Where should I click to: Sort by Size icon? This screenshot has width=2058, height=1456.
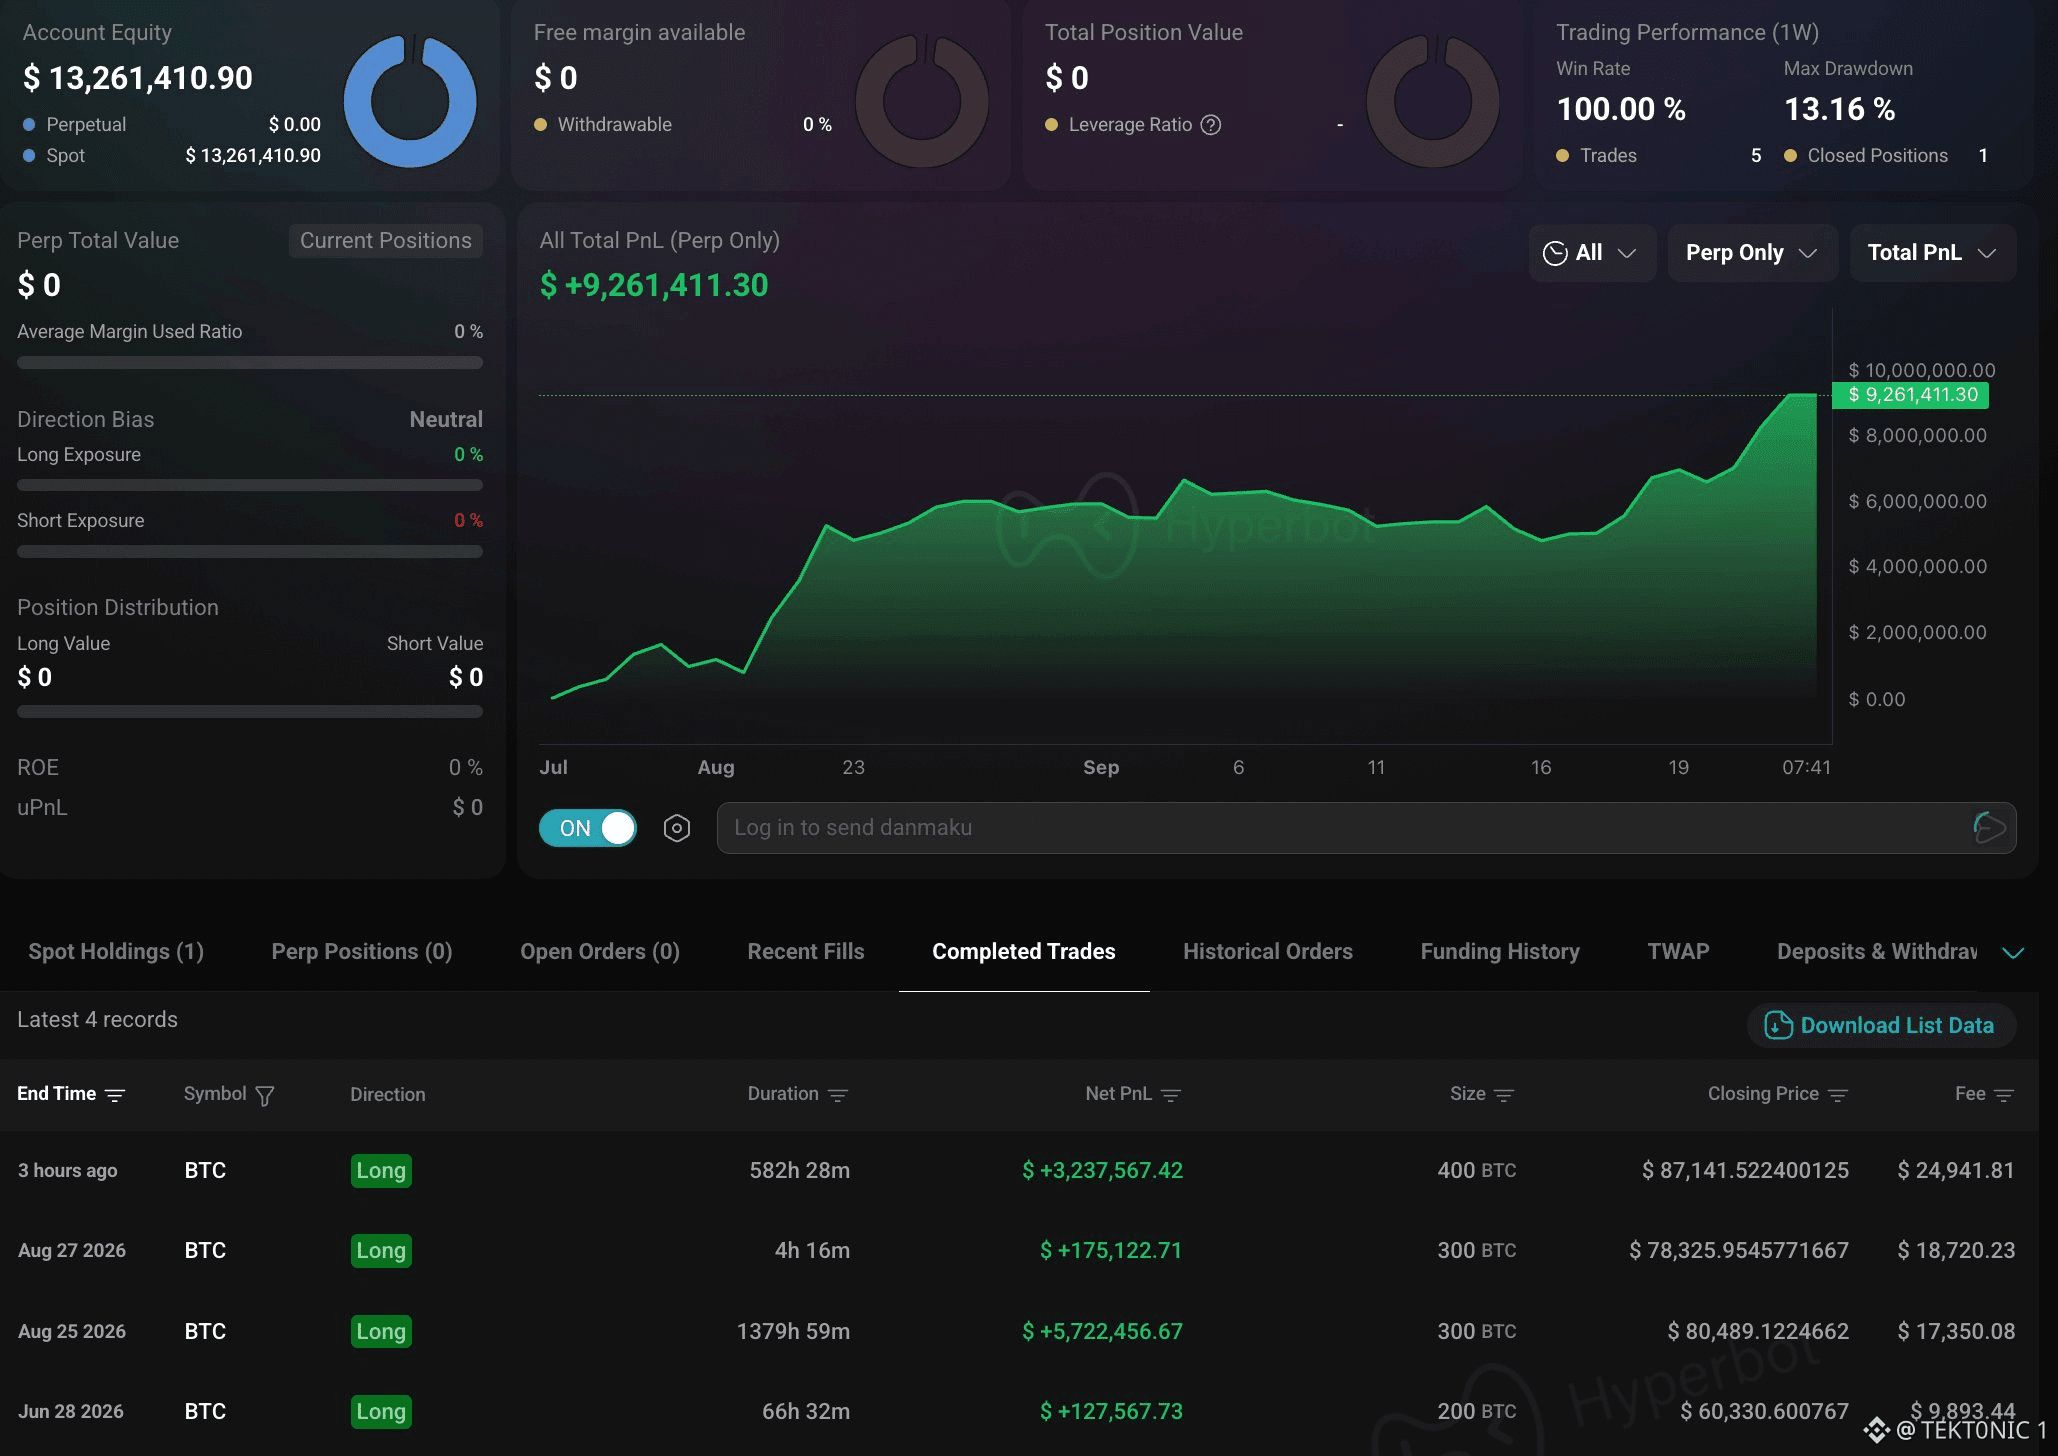pos(1504,1096)
